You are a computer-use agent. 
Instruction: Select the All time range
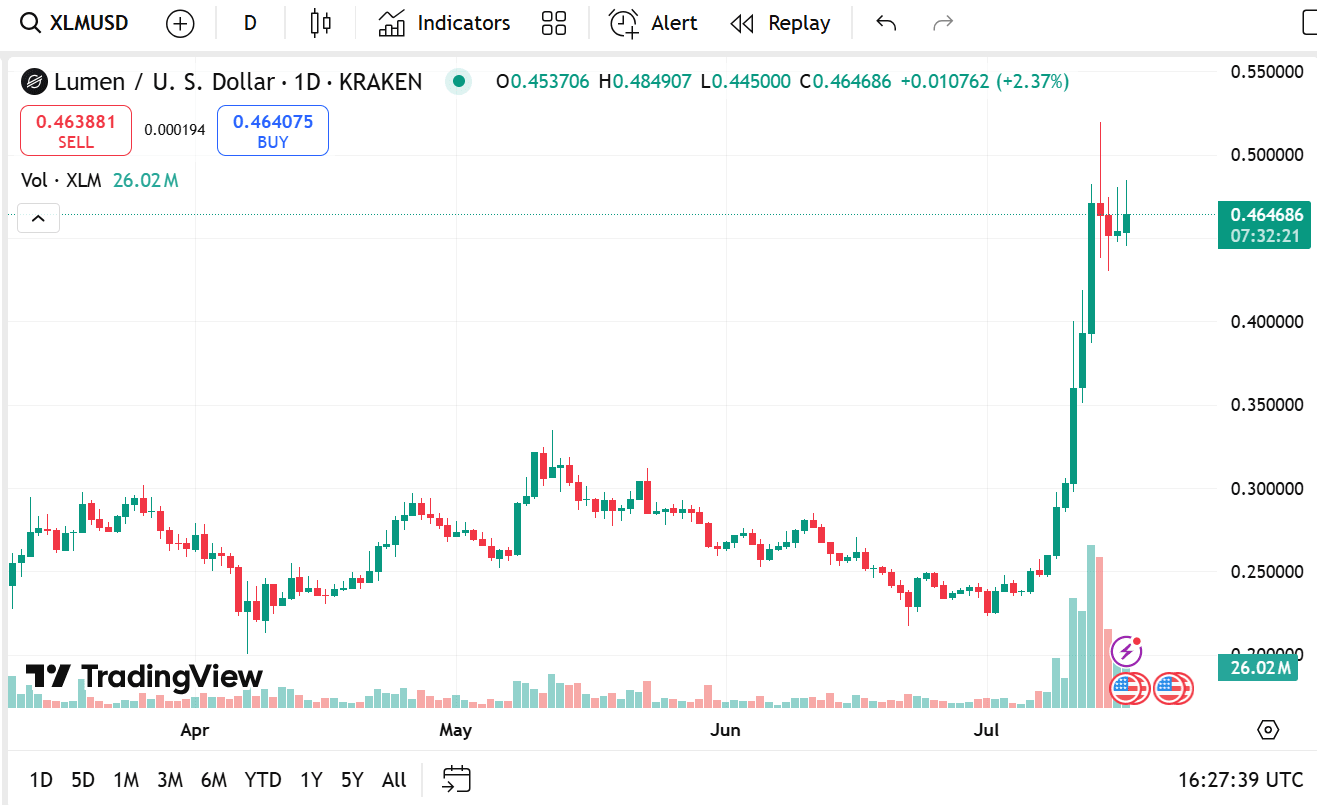pyautogui.click(x=394, y=780)
